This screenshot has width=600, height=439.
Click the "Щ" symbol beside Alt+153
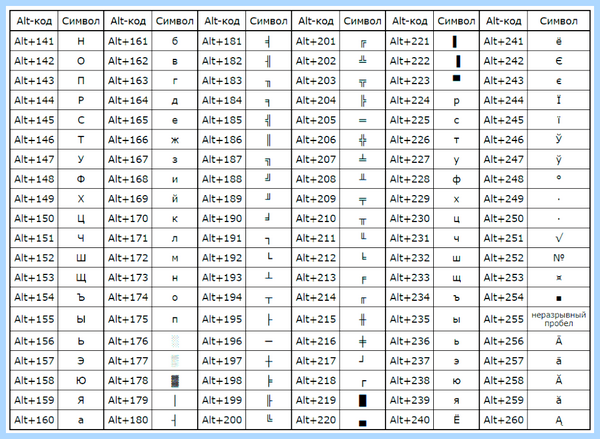coord(81,278)
